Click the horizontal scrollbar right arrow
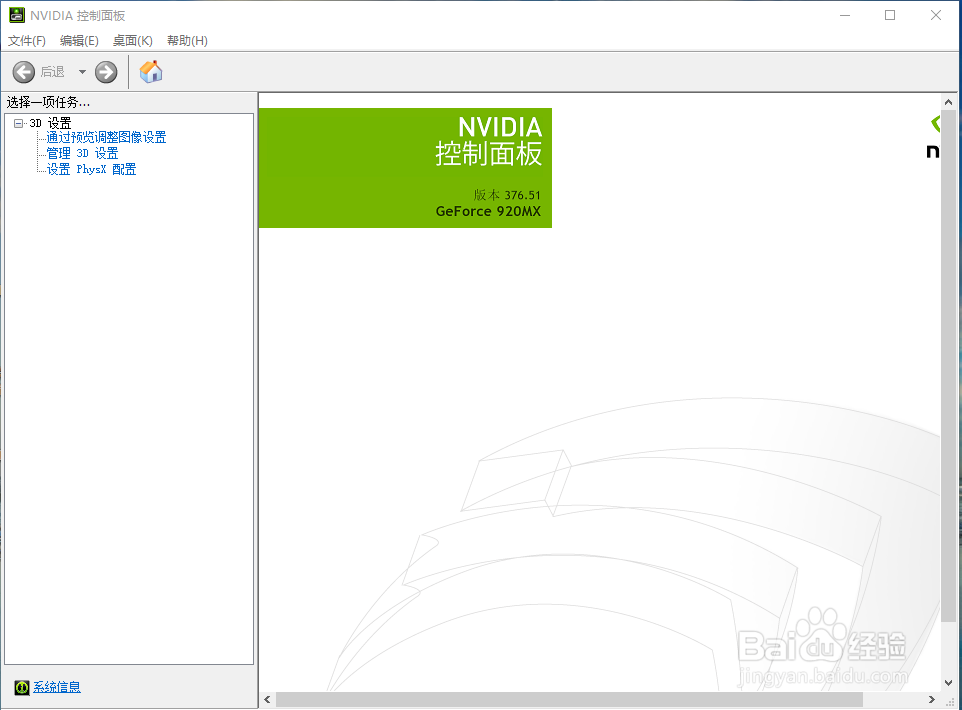962x710 pixels. click(x=932, y=700)
